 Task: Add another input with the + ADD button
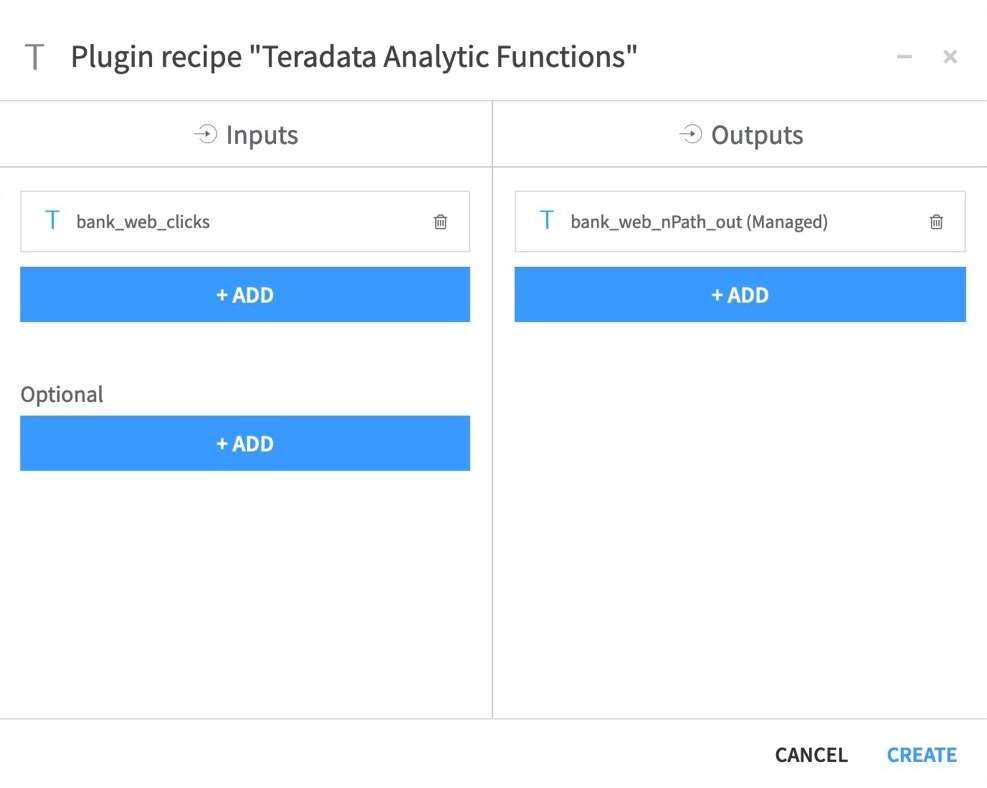click(x=245, y=294)
